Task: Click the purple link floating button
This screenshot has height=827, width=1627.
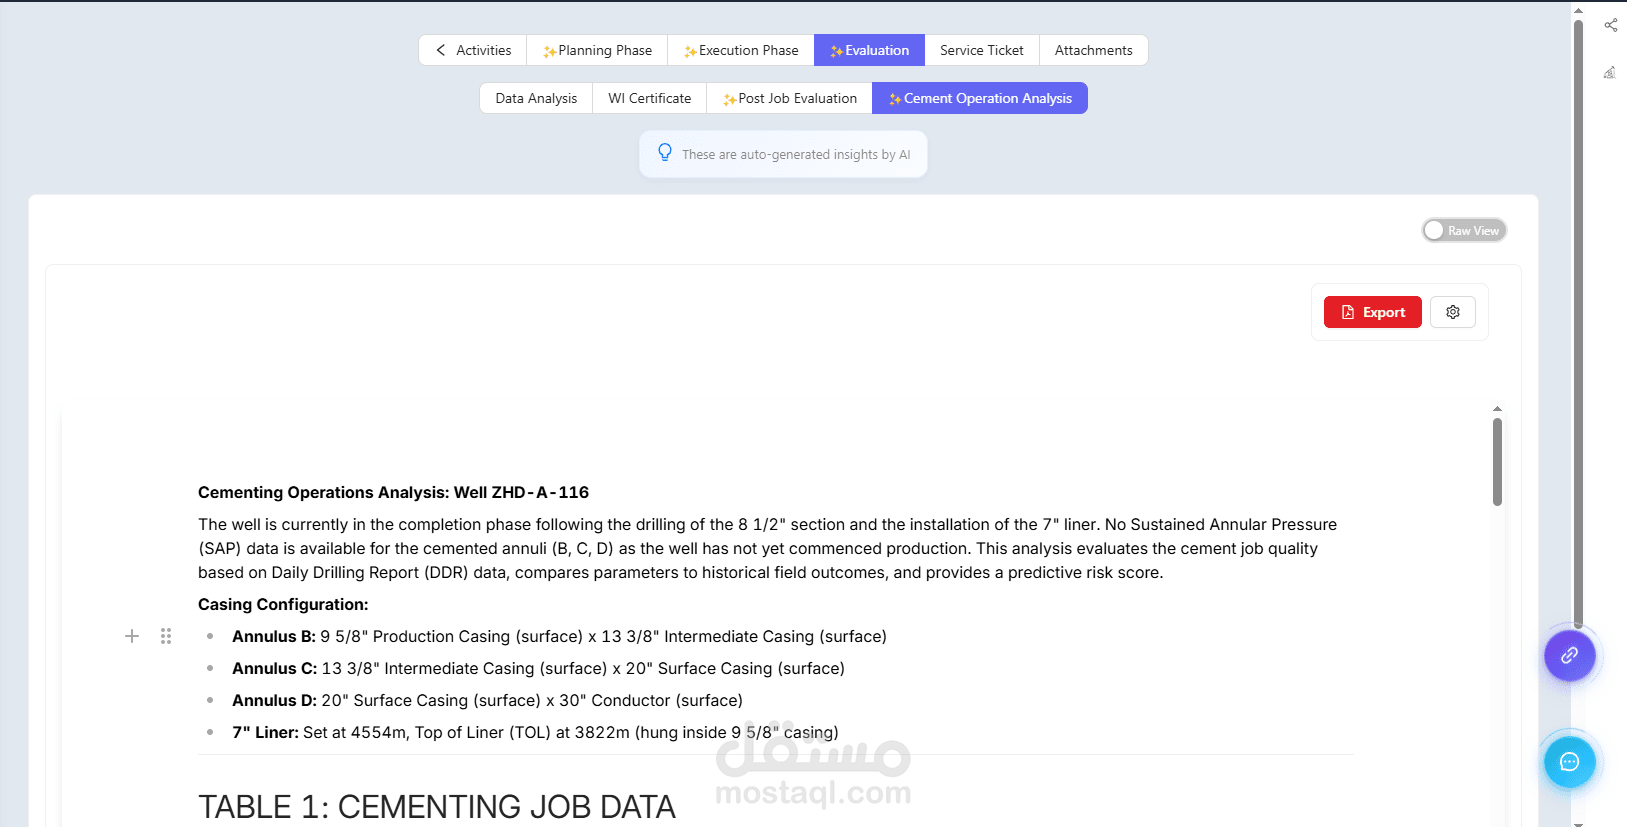Action: 1569,656
